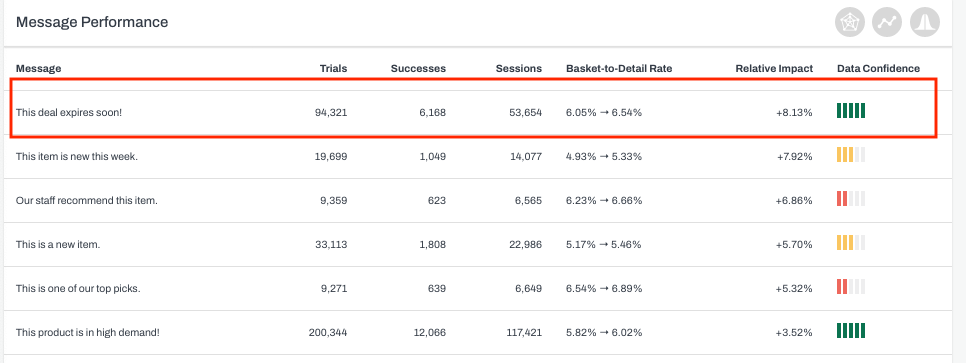Open the radar chart view icon

(850, 23)
